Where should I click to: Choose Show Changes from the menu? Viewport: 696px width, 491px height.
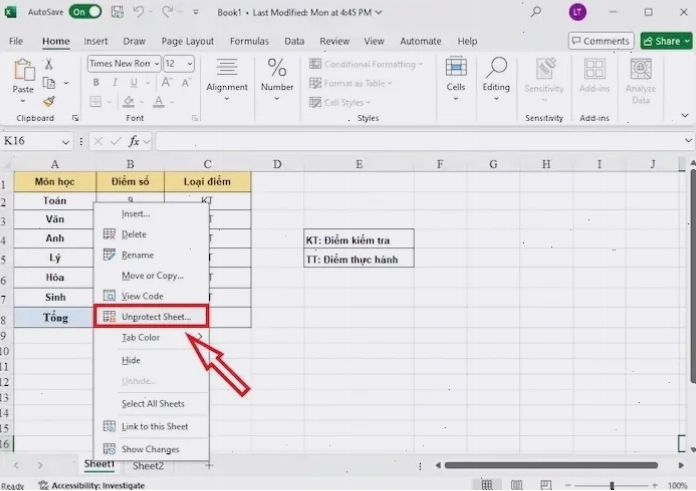tap(151, 449)
